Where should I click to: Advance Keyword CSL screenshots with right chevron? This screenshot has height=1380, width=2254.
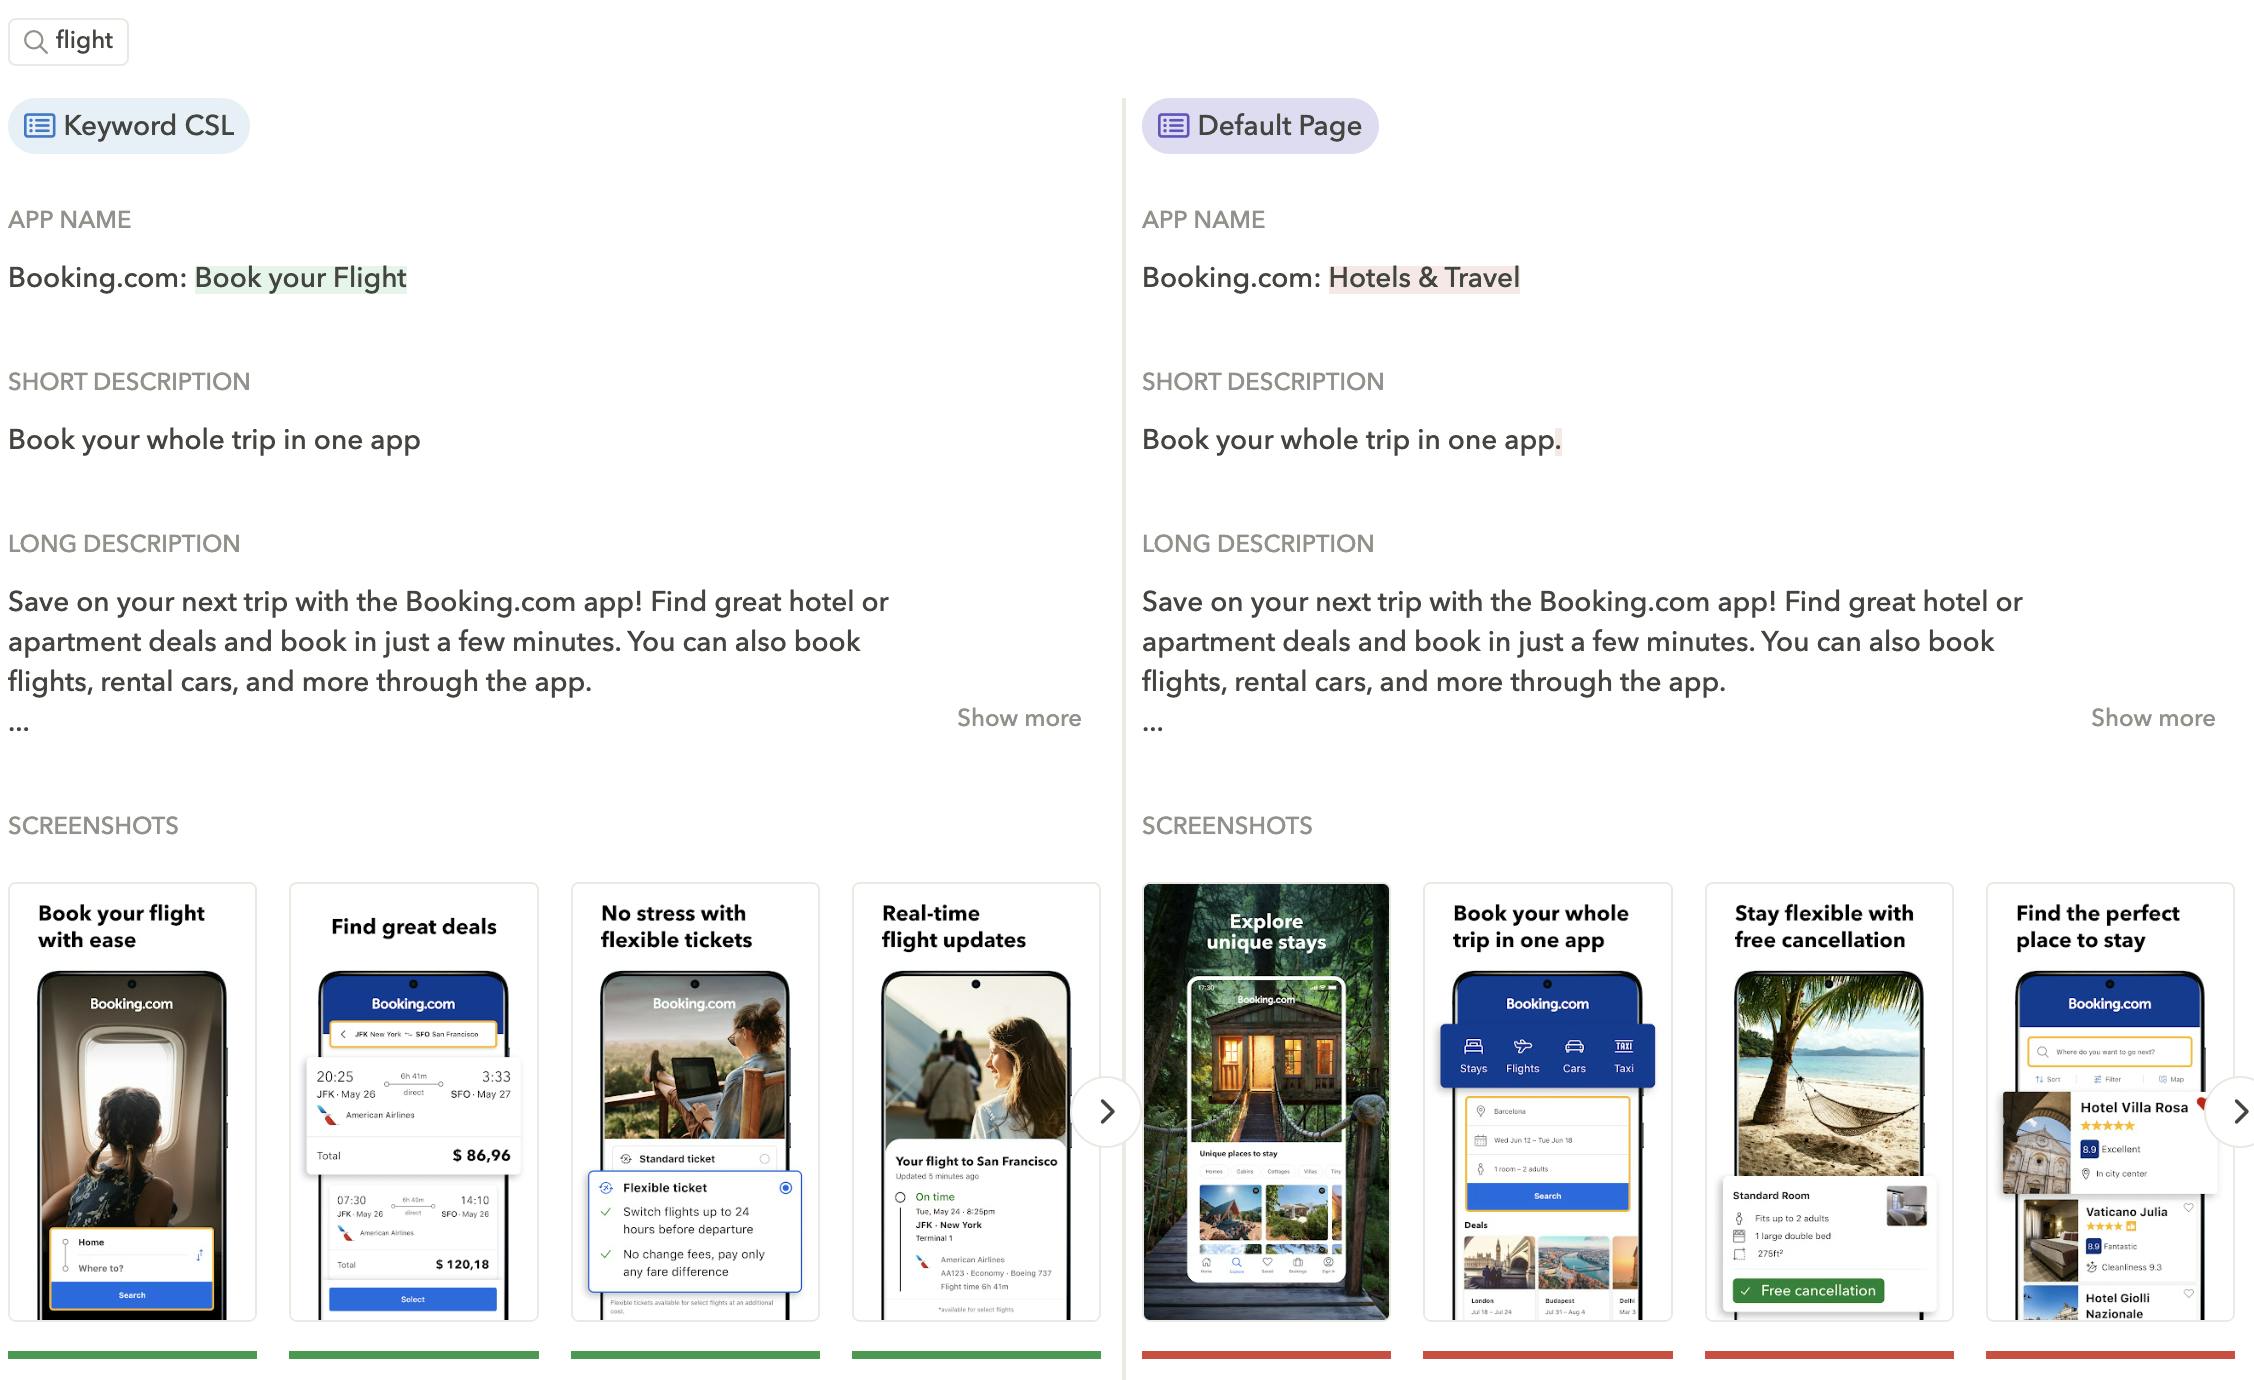[x=1106, y=1112]
